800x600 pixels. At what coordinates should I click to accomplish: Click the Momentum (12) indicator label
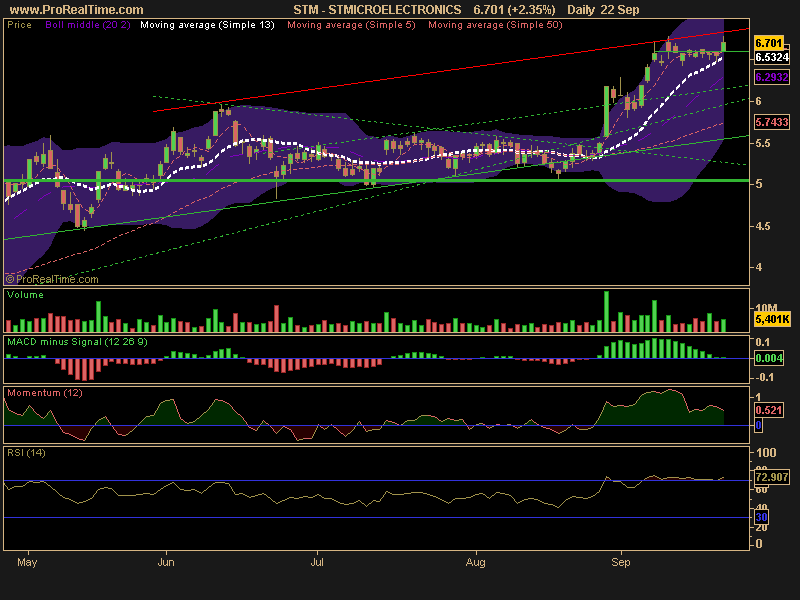[x=44, y=393]
